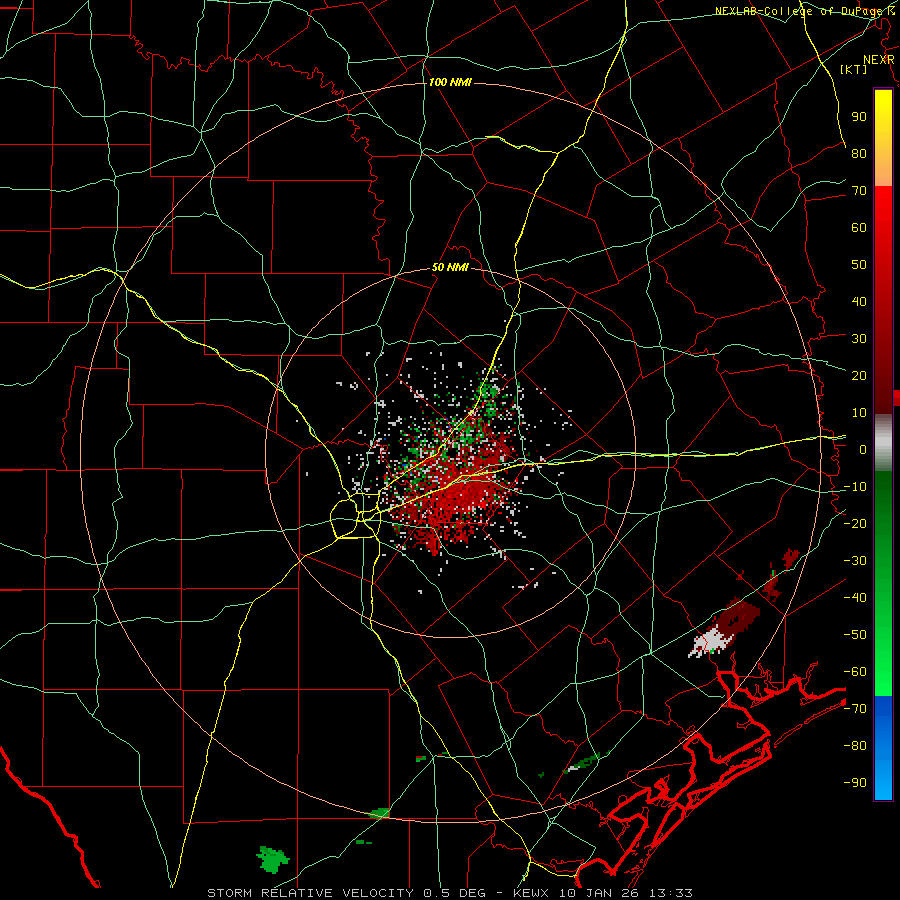Click the small red marker beside the scale

click(x=897, y=398)
